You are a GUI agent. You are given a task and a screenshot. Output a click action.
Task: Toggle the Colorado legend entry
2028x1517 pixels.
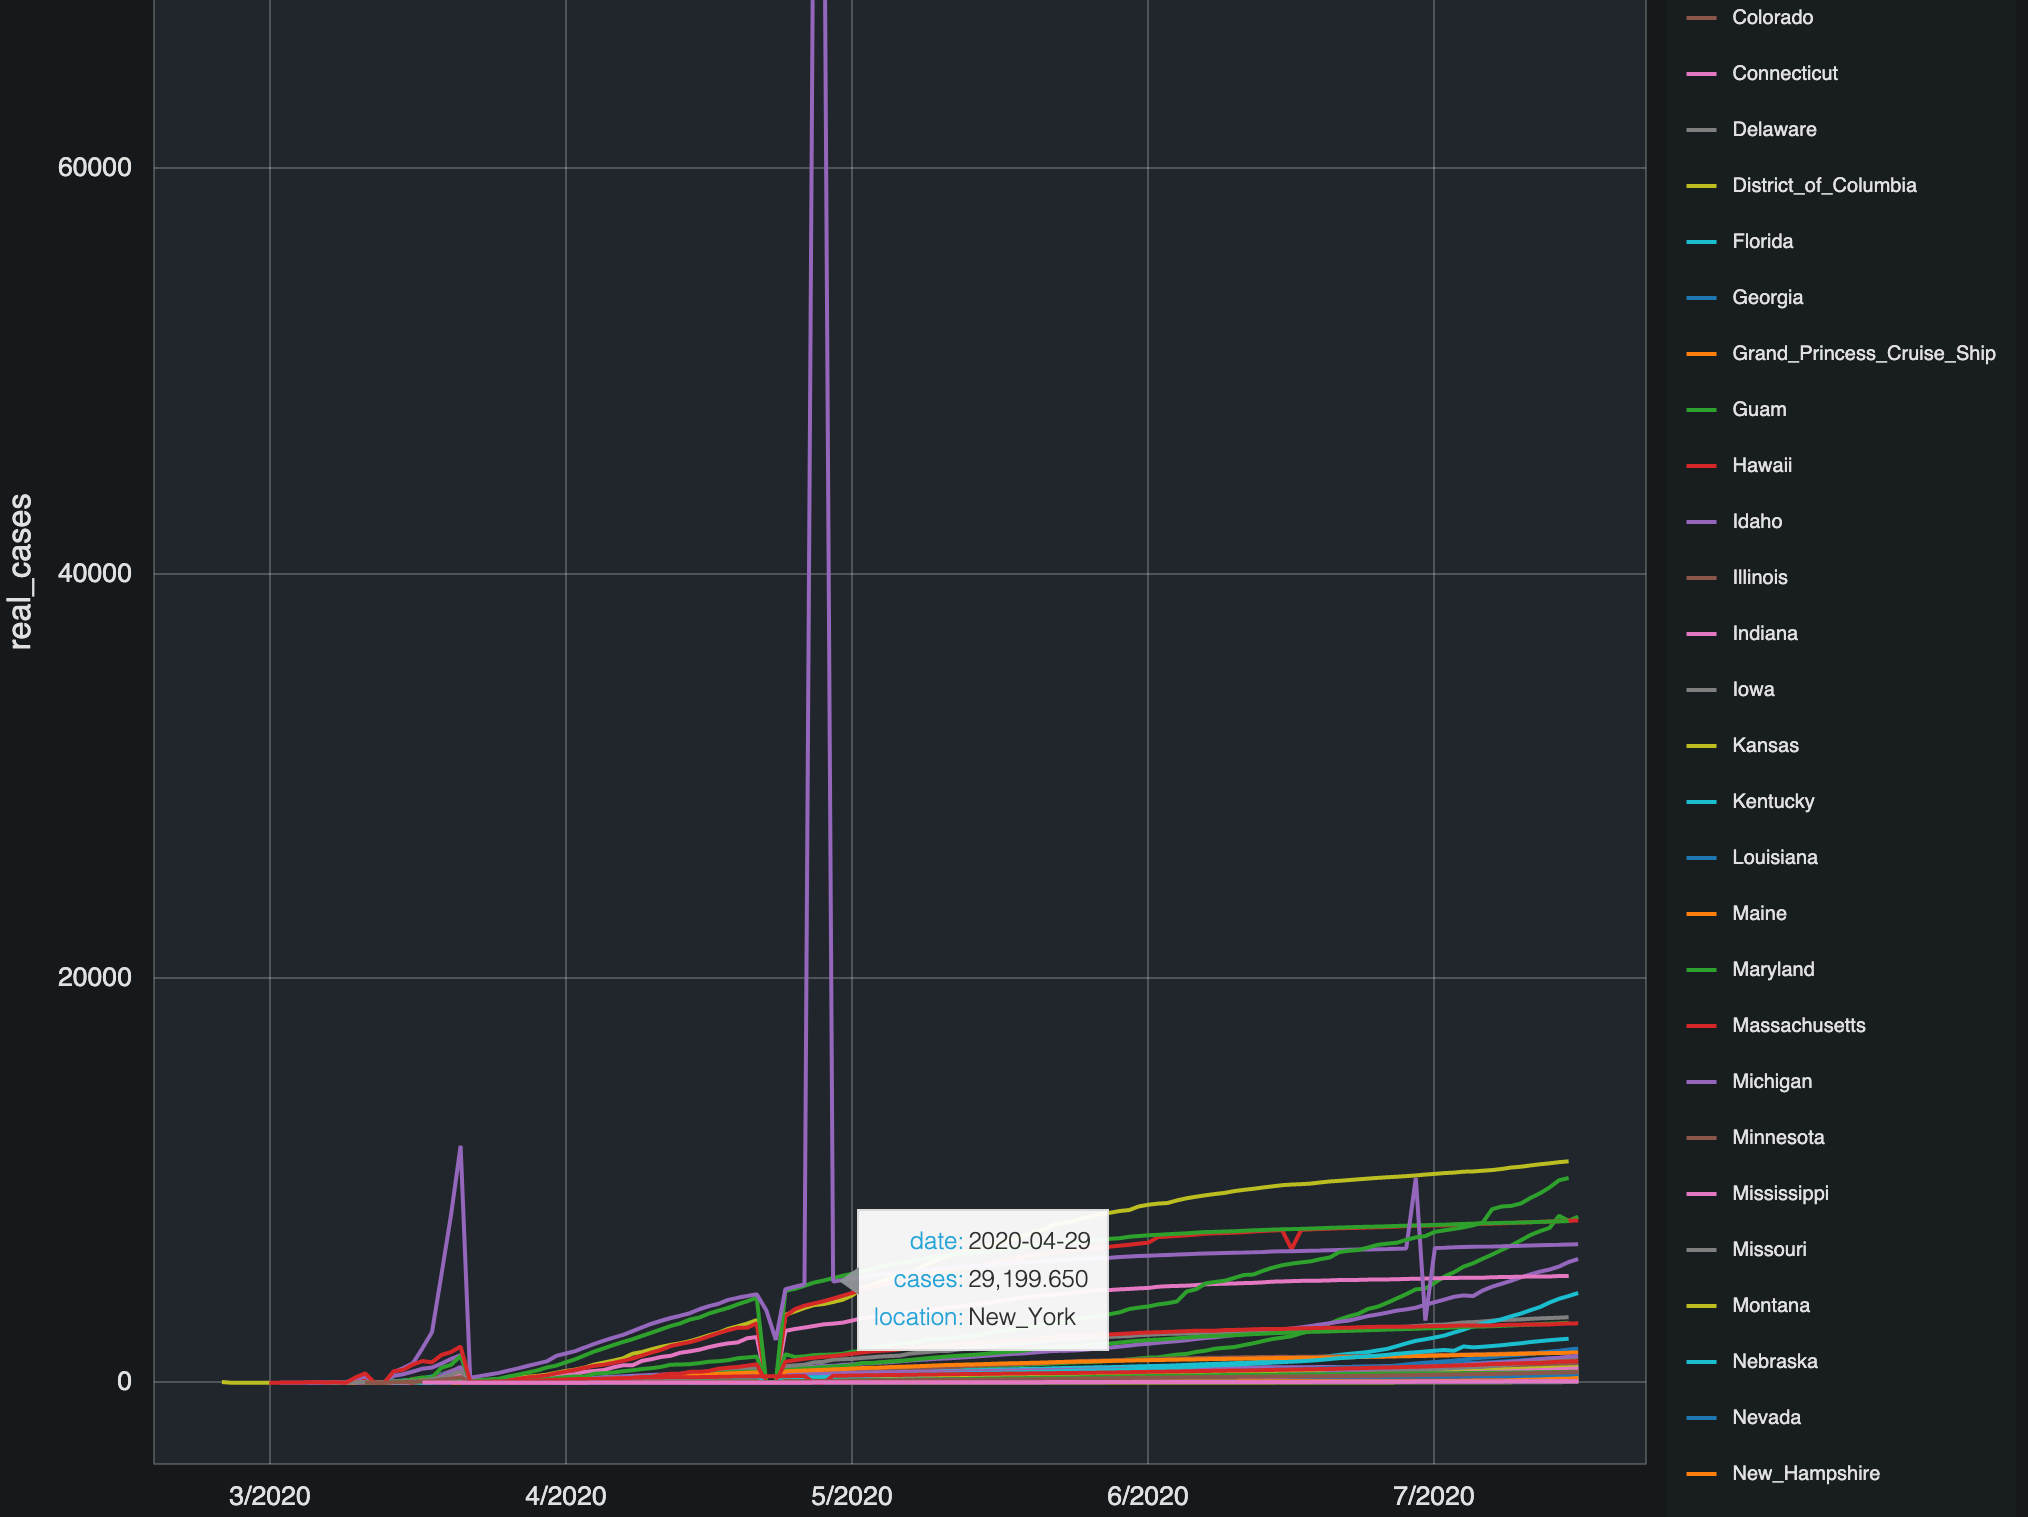tap(1771, 18)
